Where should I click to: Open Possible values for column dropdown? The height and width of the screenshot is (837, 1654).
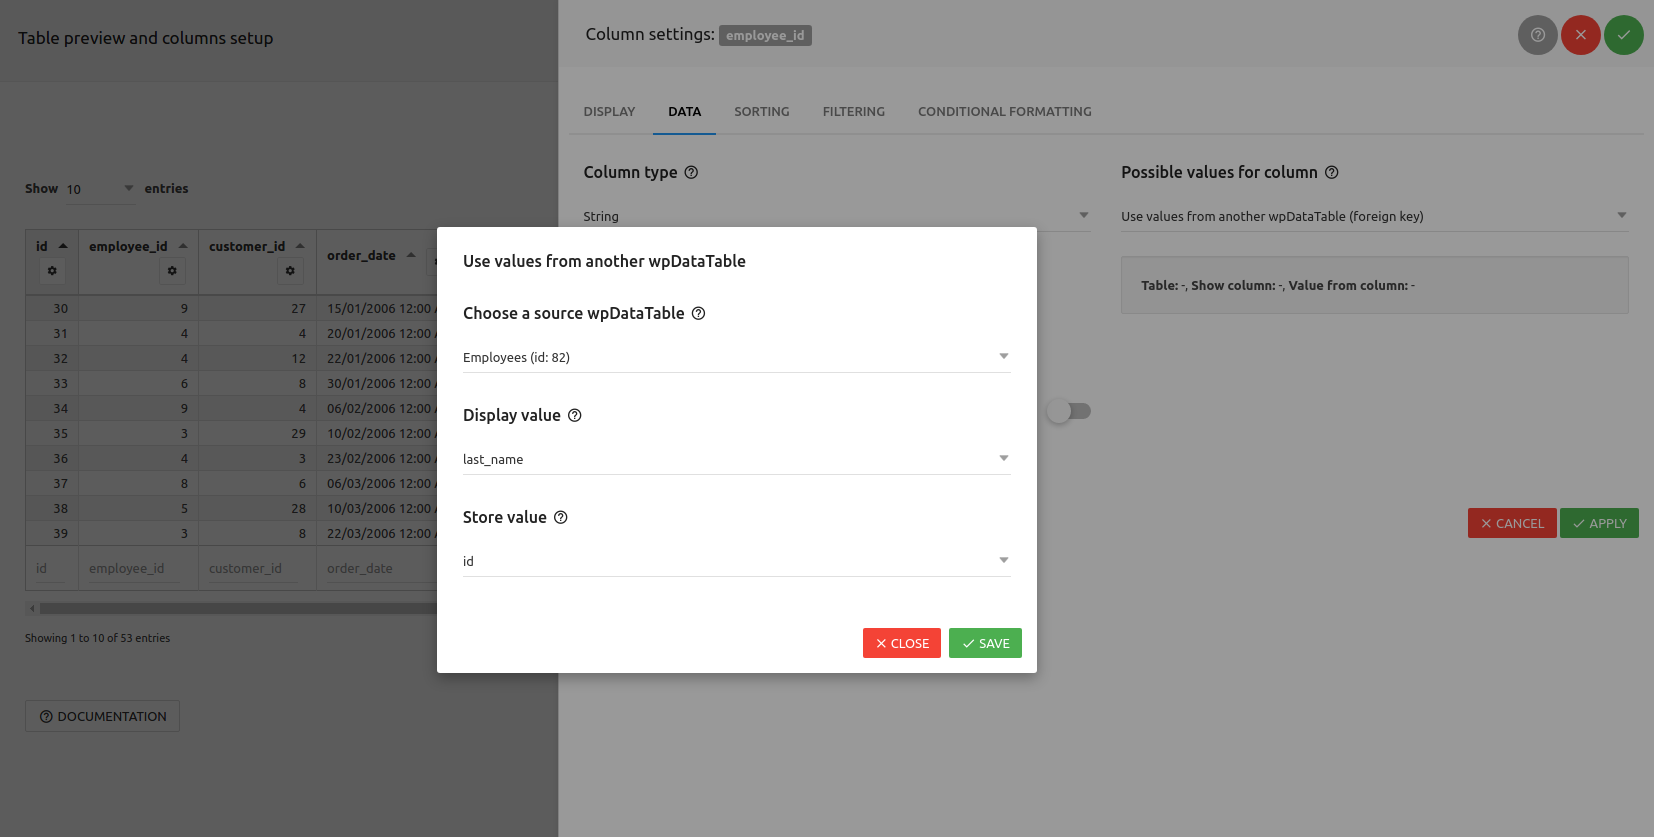pos(1375,216)
